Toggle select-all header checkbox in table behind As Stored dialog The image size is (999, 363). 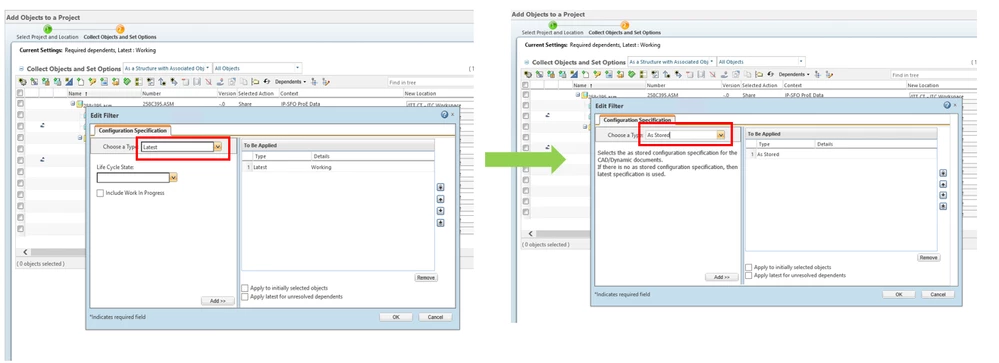pos(525,85)
